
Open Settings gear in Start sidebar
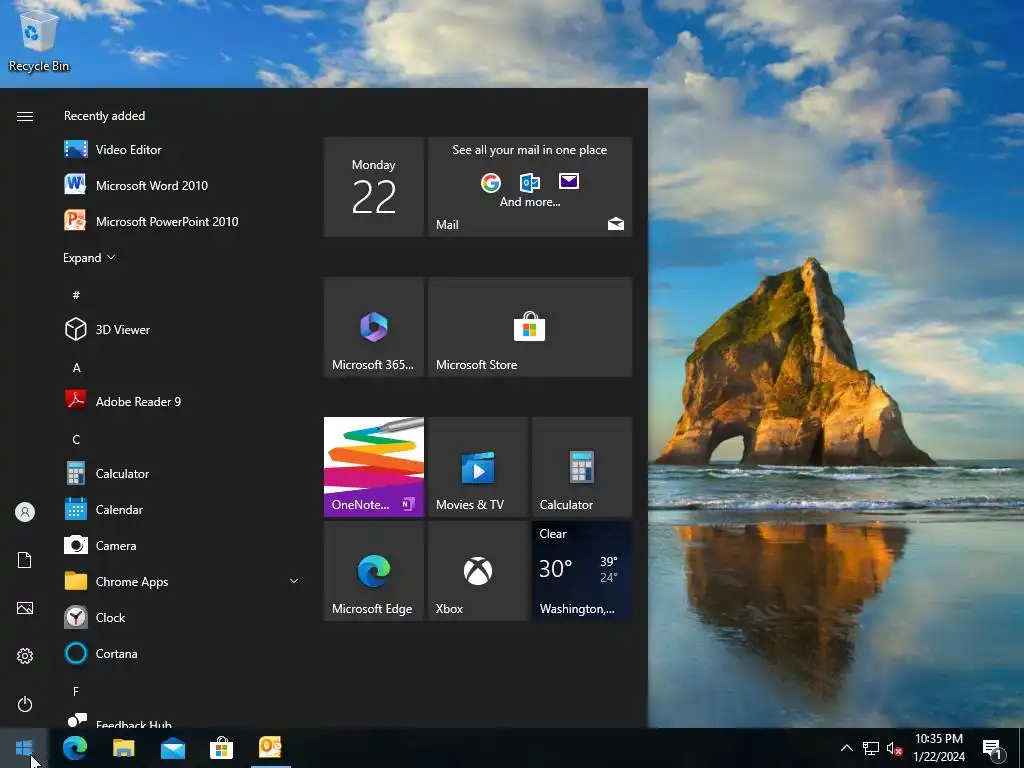tap(25, 656)
